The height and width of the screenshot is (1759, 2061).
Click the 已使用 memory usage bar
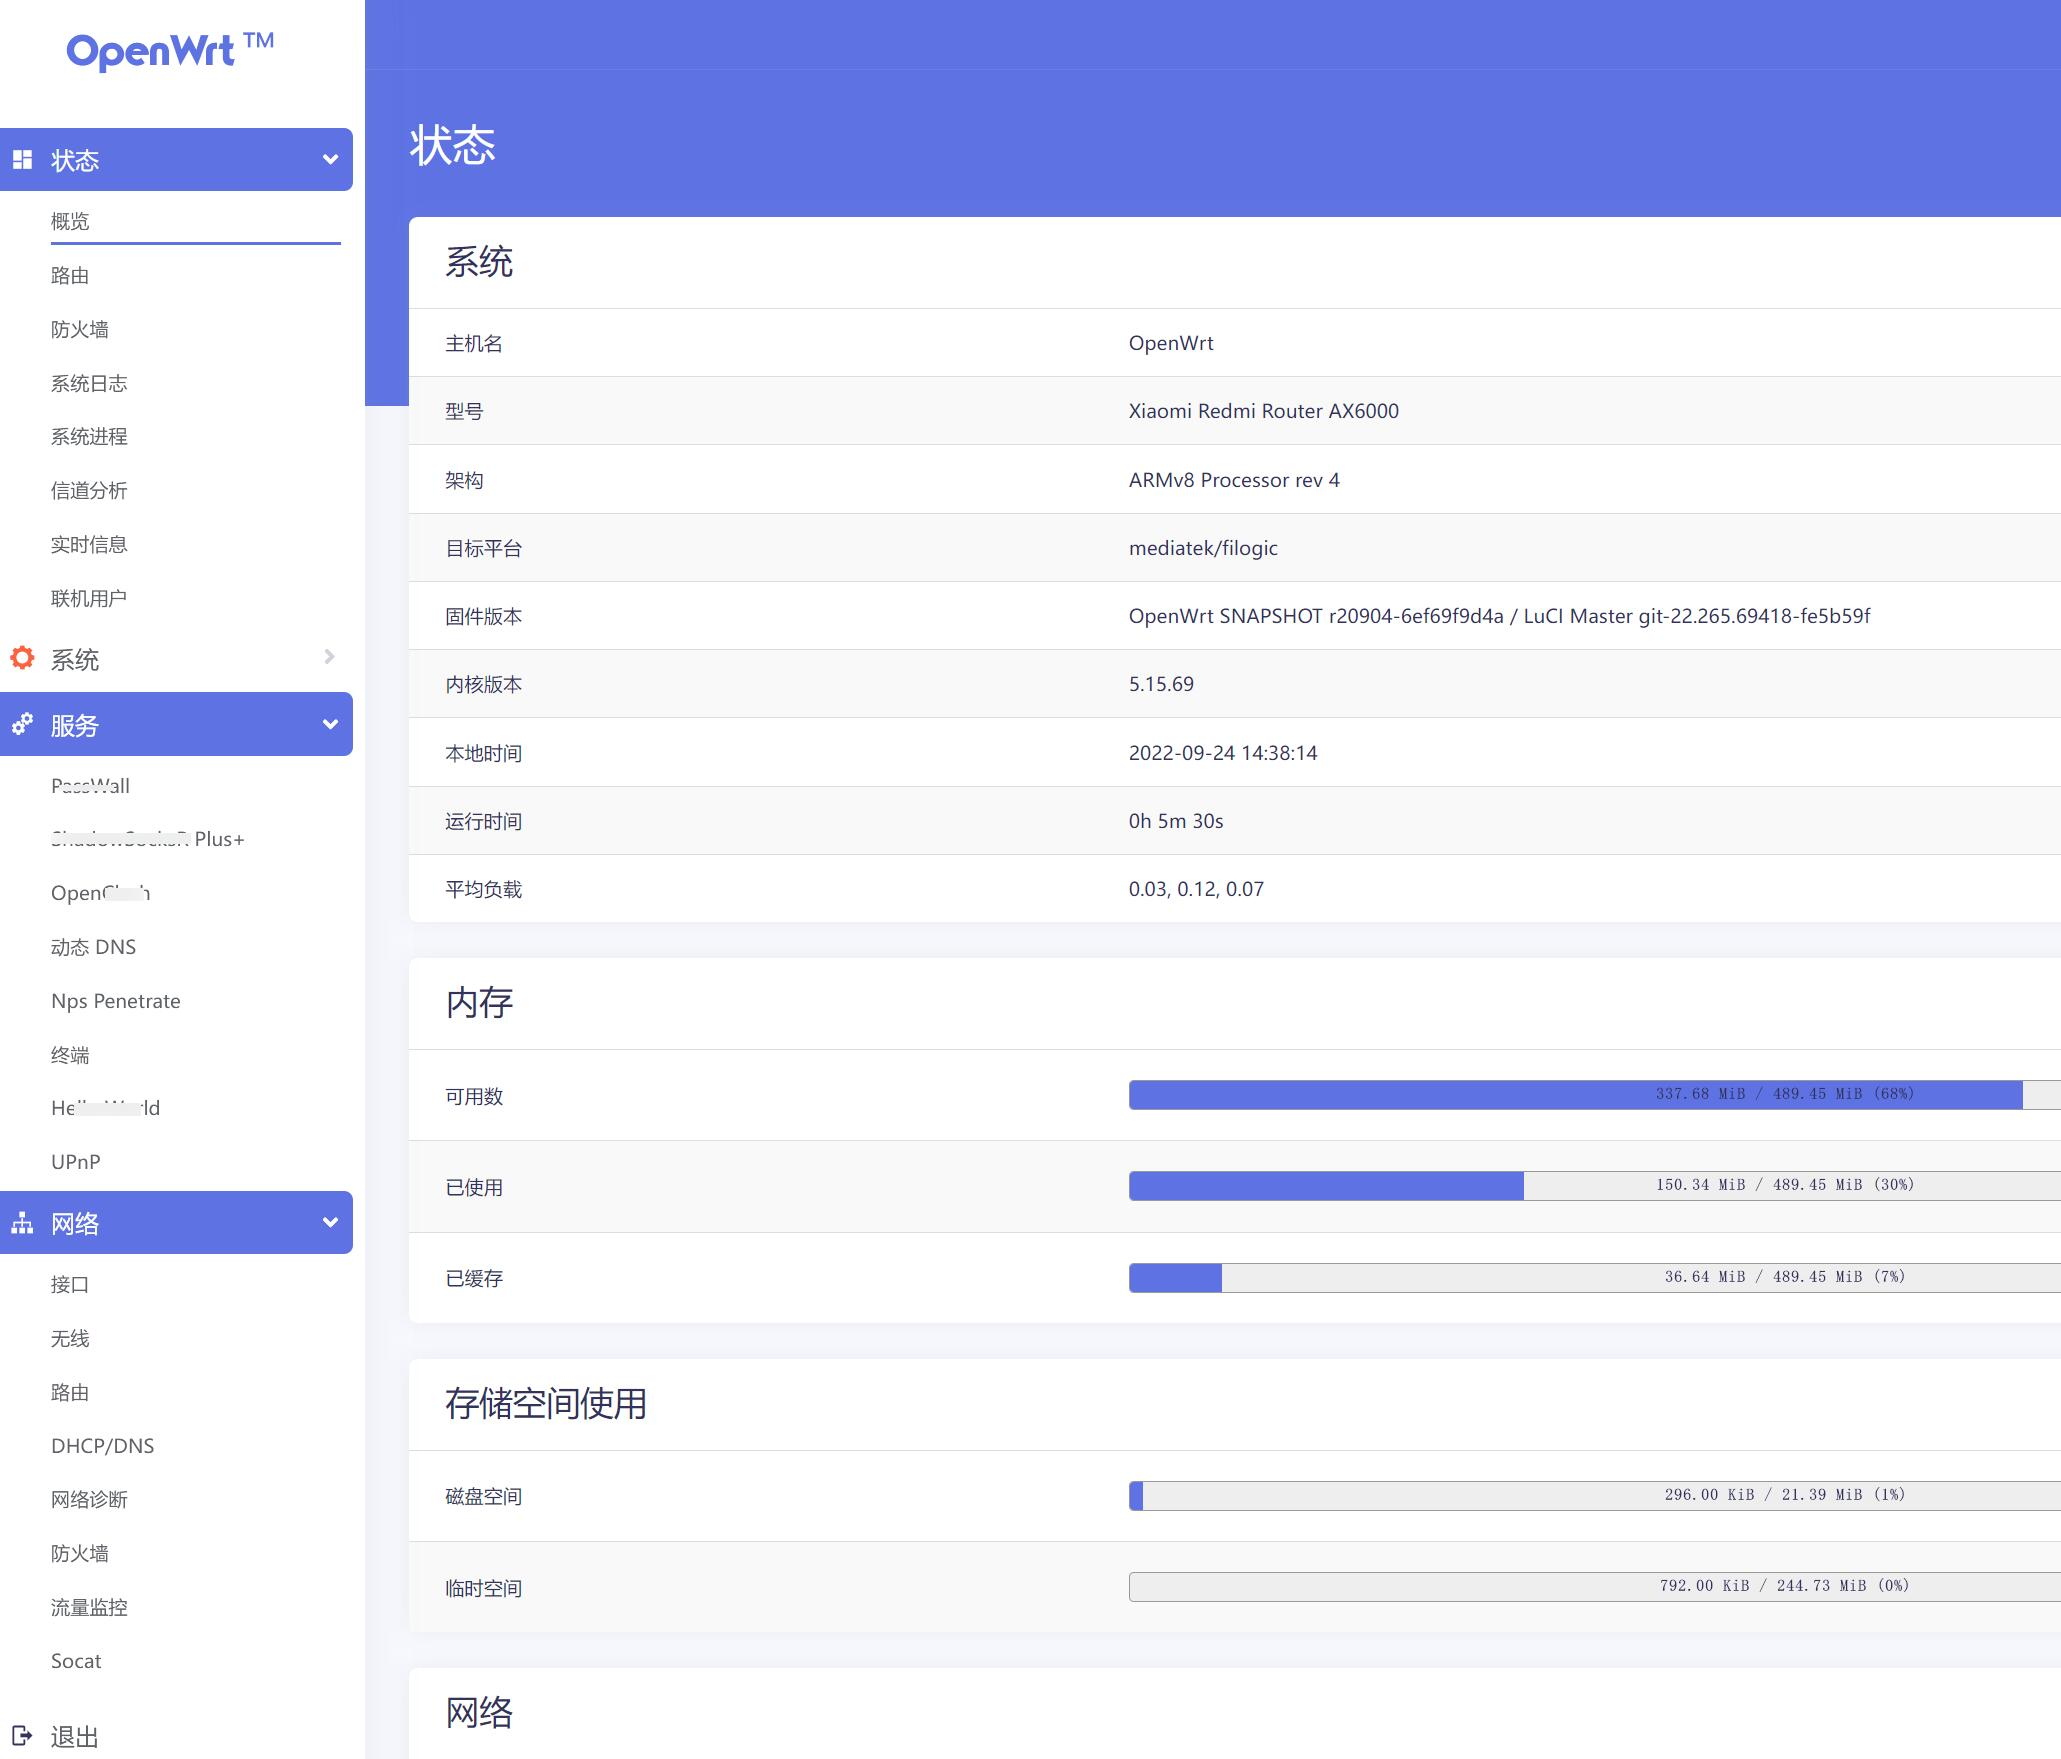(1594, 1185)
